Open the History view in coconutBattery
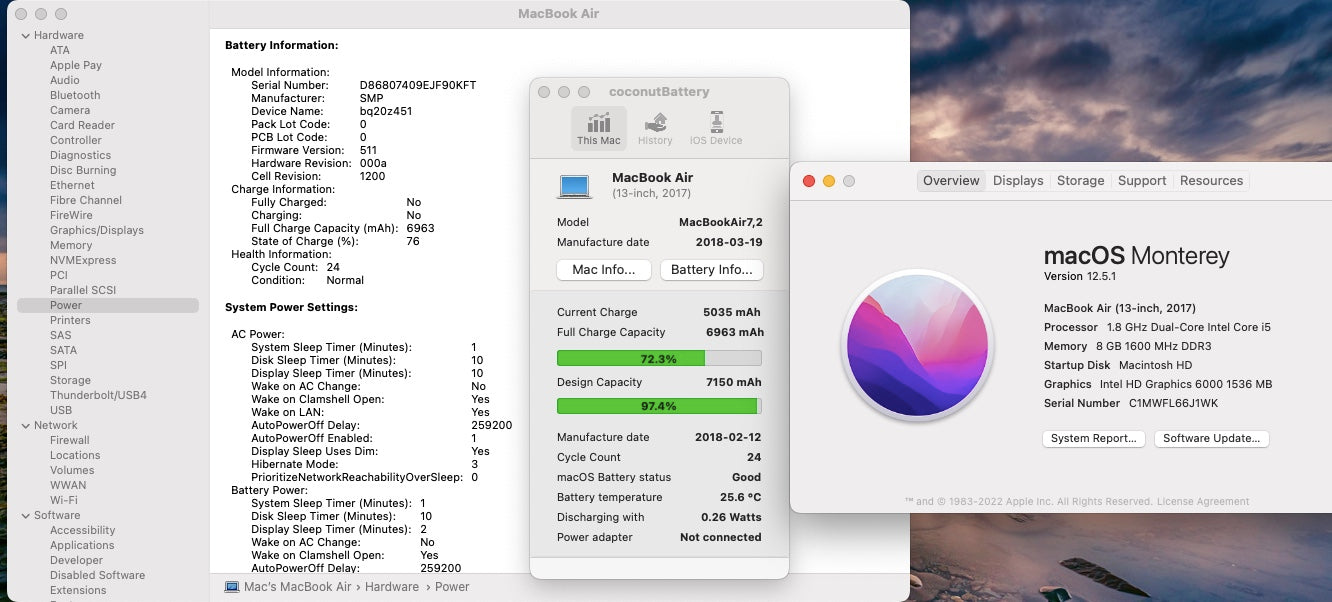Image resolution: width=1332 pixels, height=602 pixels. coord(655,128)
